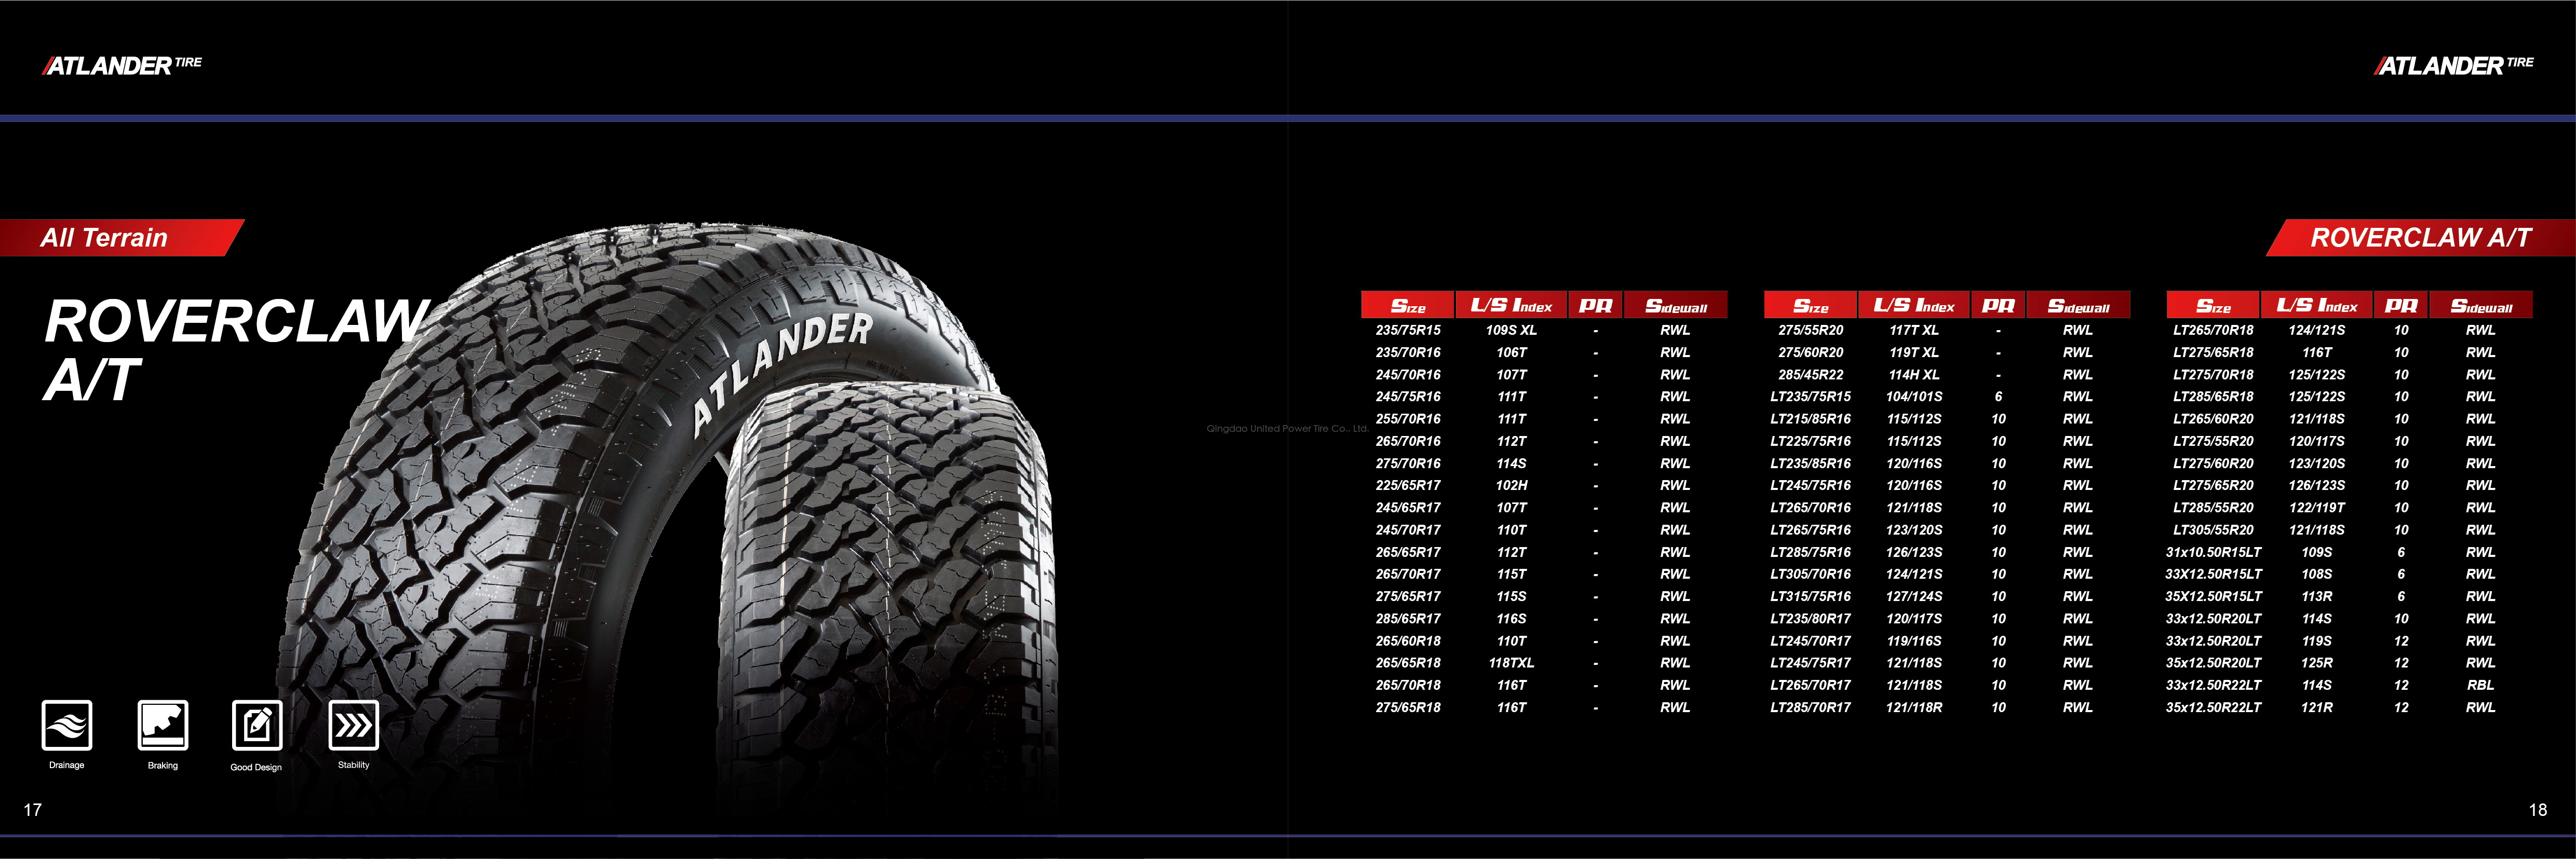Screen dimensions: 2576x859
Task: Select the size cell 31x10.50R15LT
Action: click(x=2213, y=552)
